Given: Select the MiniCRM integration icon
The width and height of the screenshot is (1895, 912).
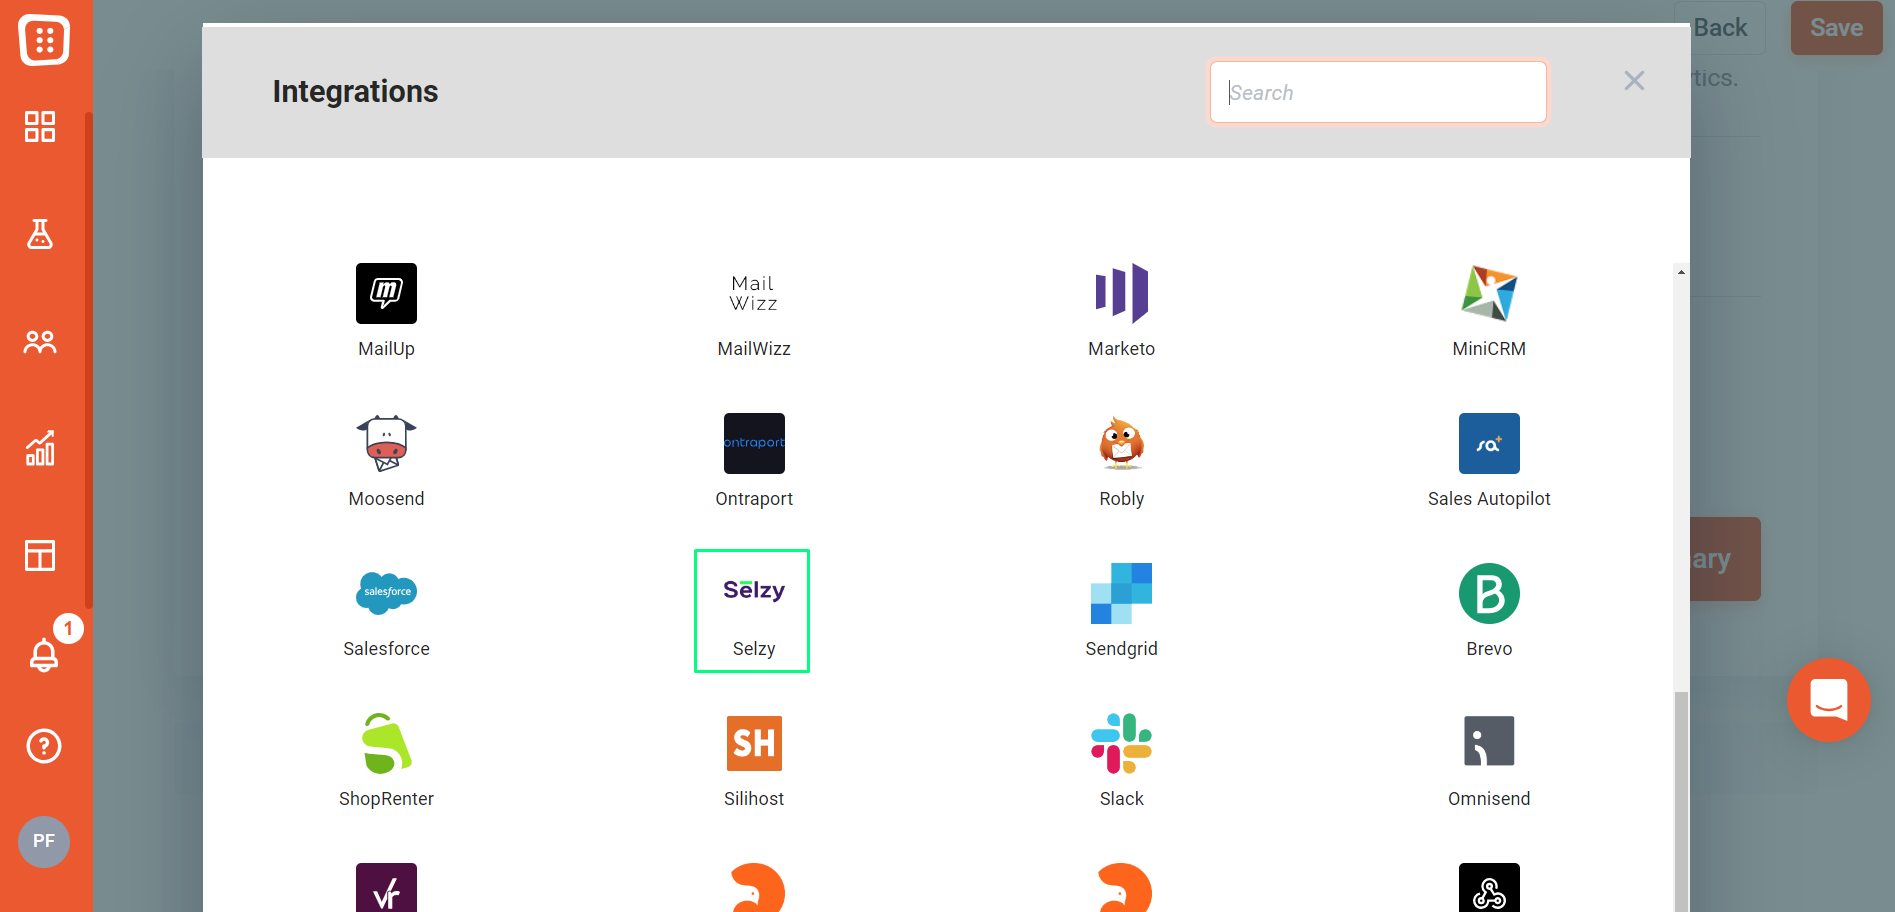Looking at the screenshot, I should (x=1489, y=293).
